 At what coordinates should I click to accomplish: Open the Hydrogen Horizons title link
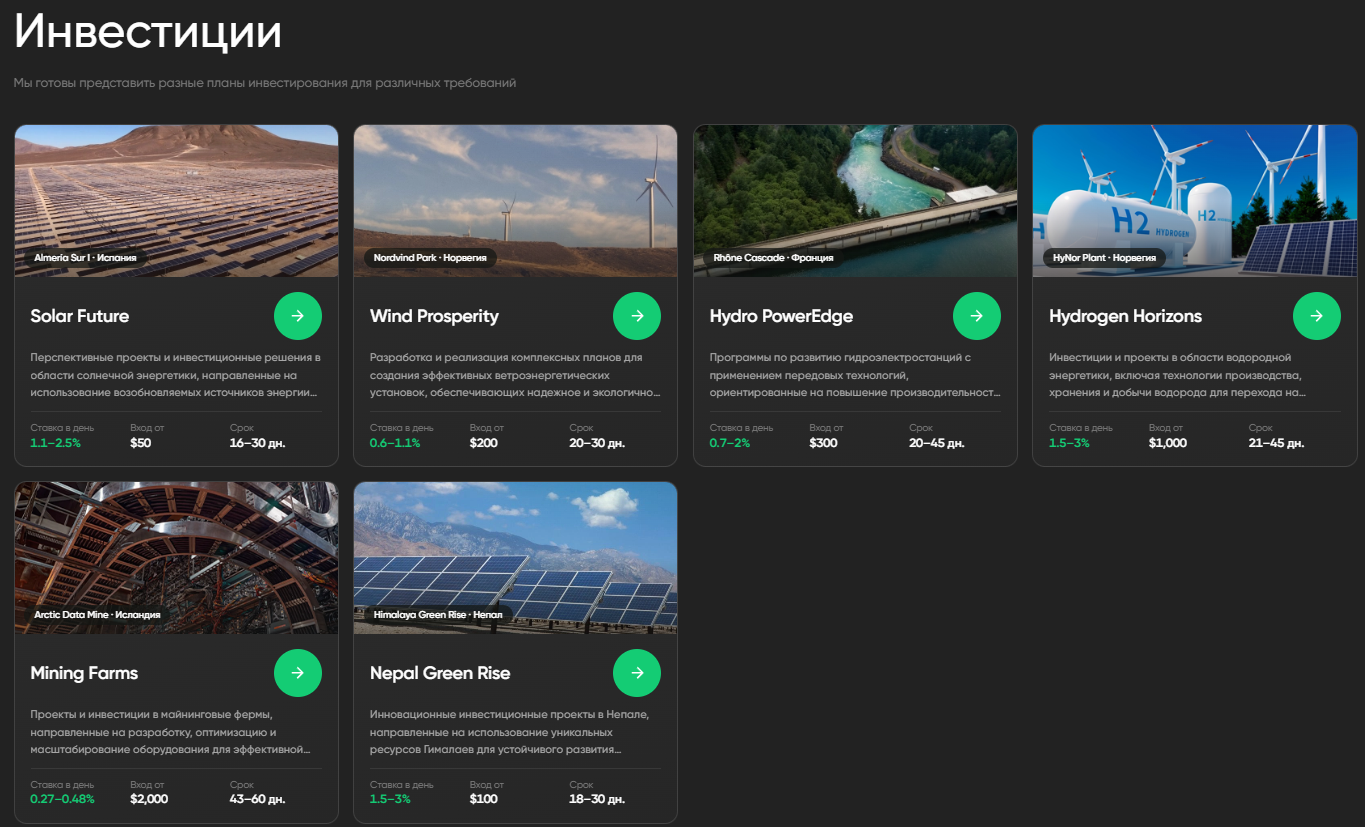point(1125,316)
